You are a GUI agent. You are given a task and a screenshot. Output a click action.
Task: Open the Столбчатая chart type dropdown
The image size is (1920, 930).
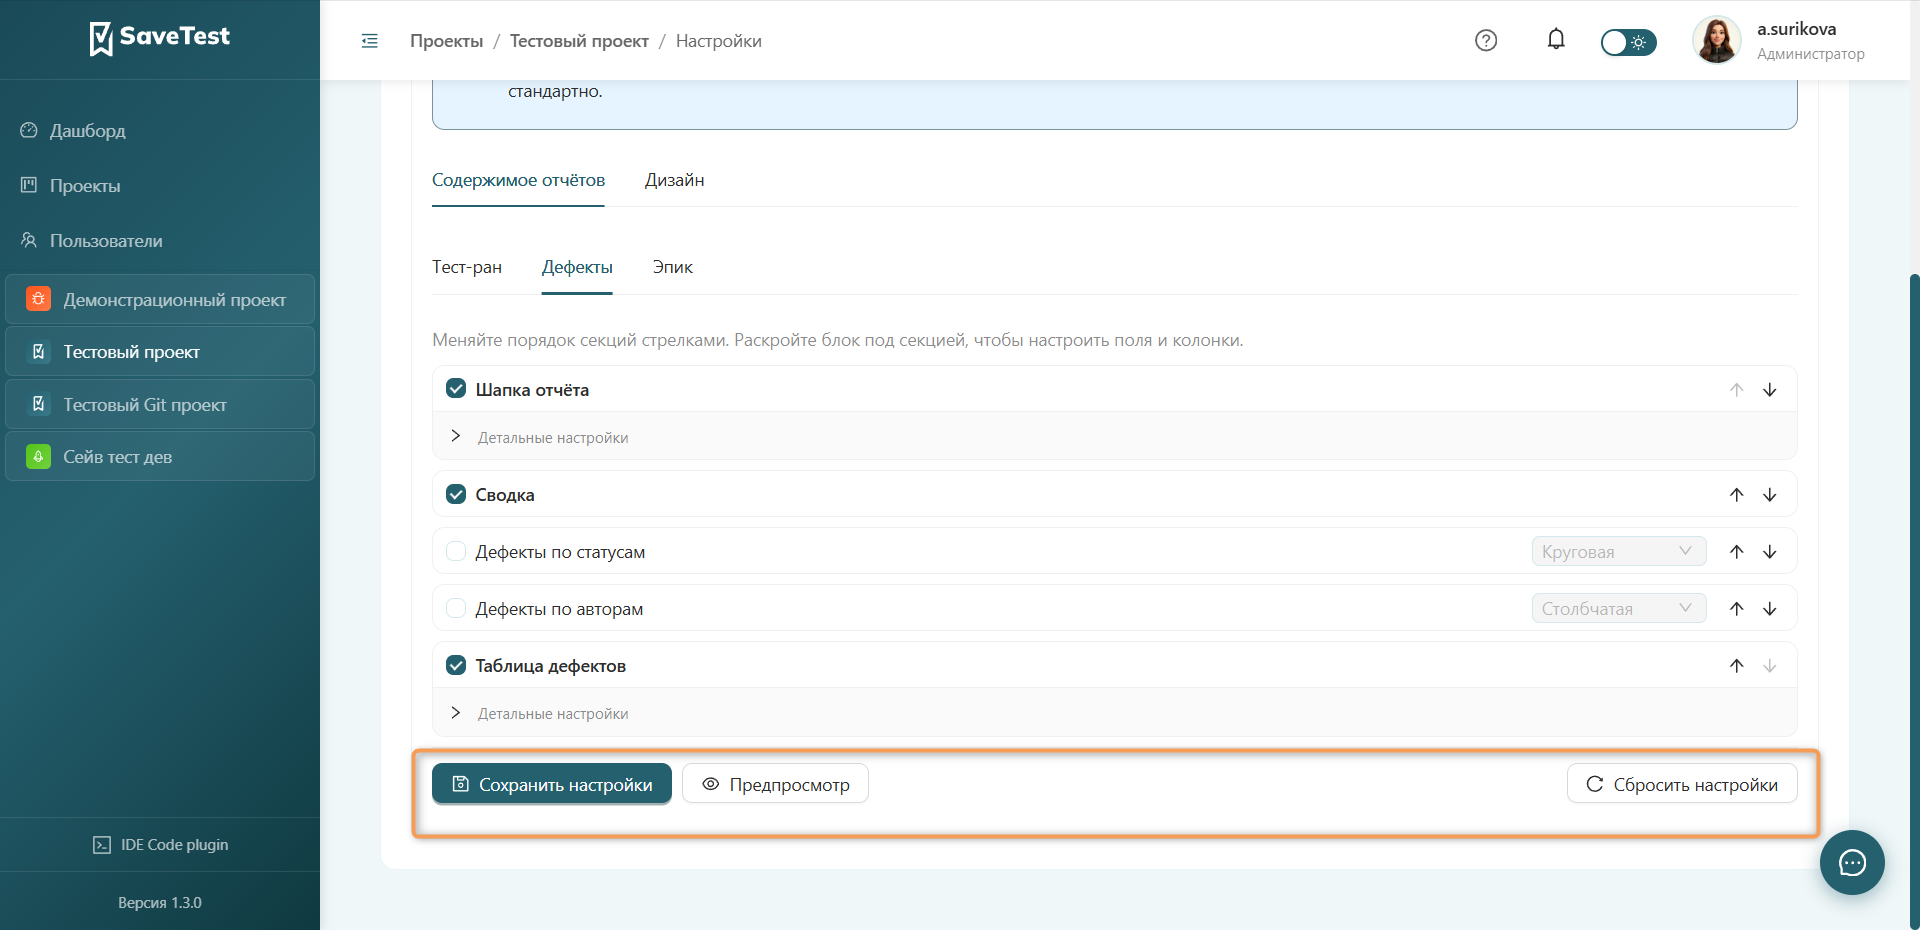tap(1619, 609)
